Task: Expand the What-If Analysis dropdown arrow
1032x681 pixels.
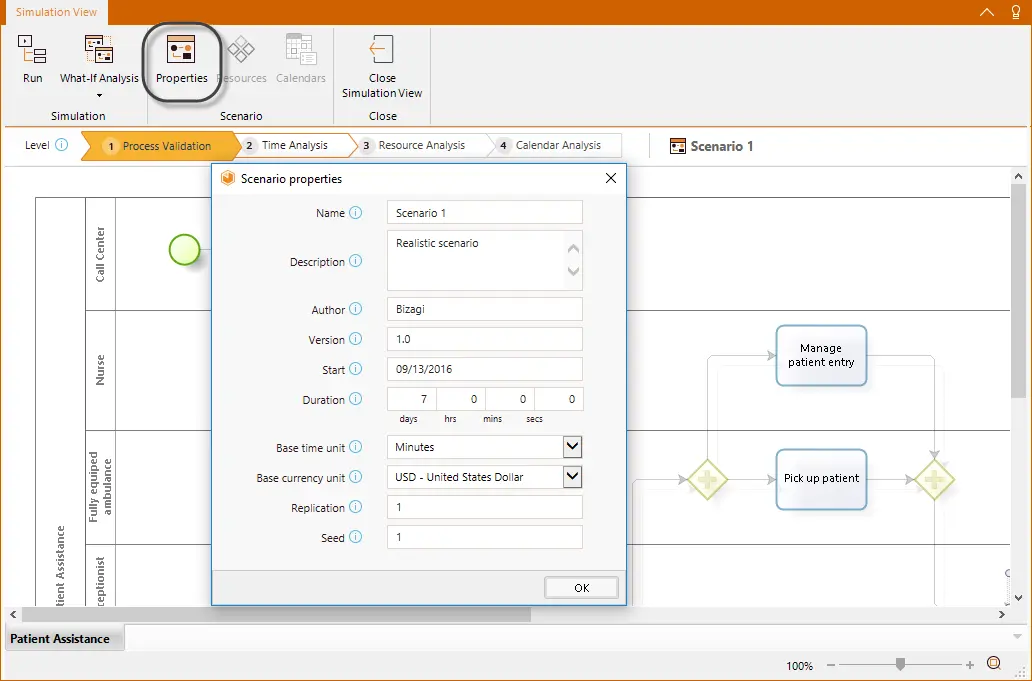Action: tap(99, 95)
